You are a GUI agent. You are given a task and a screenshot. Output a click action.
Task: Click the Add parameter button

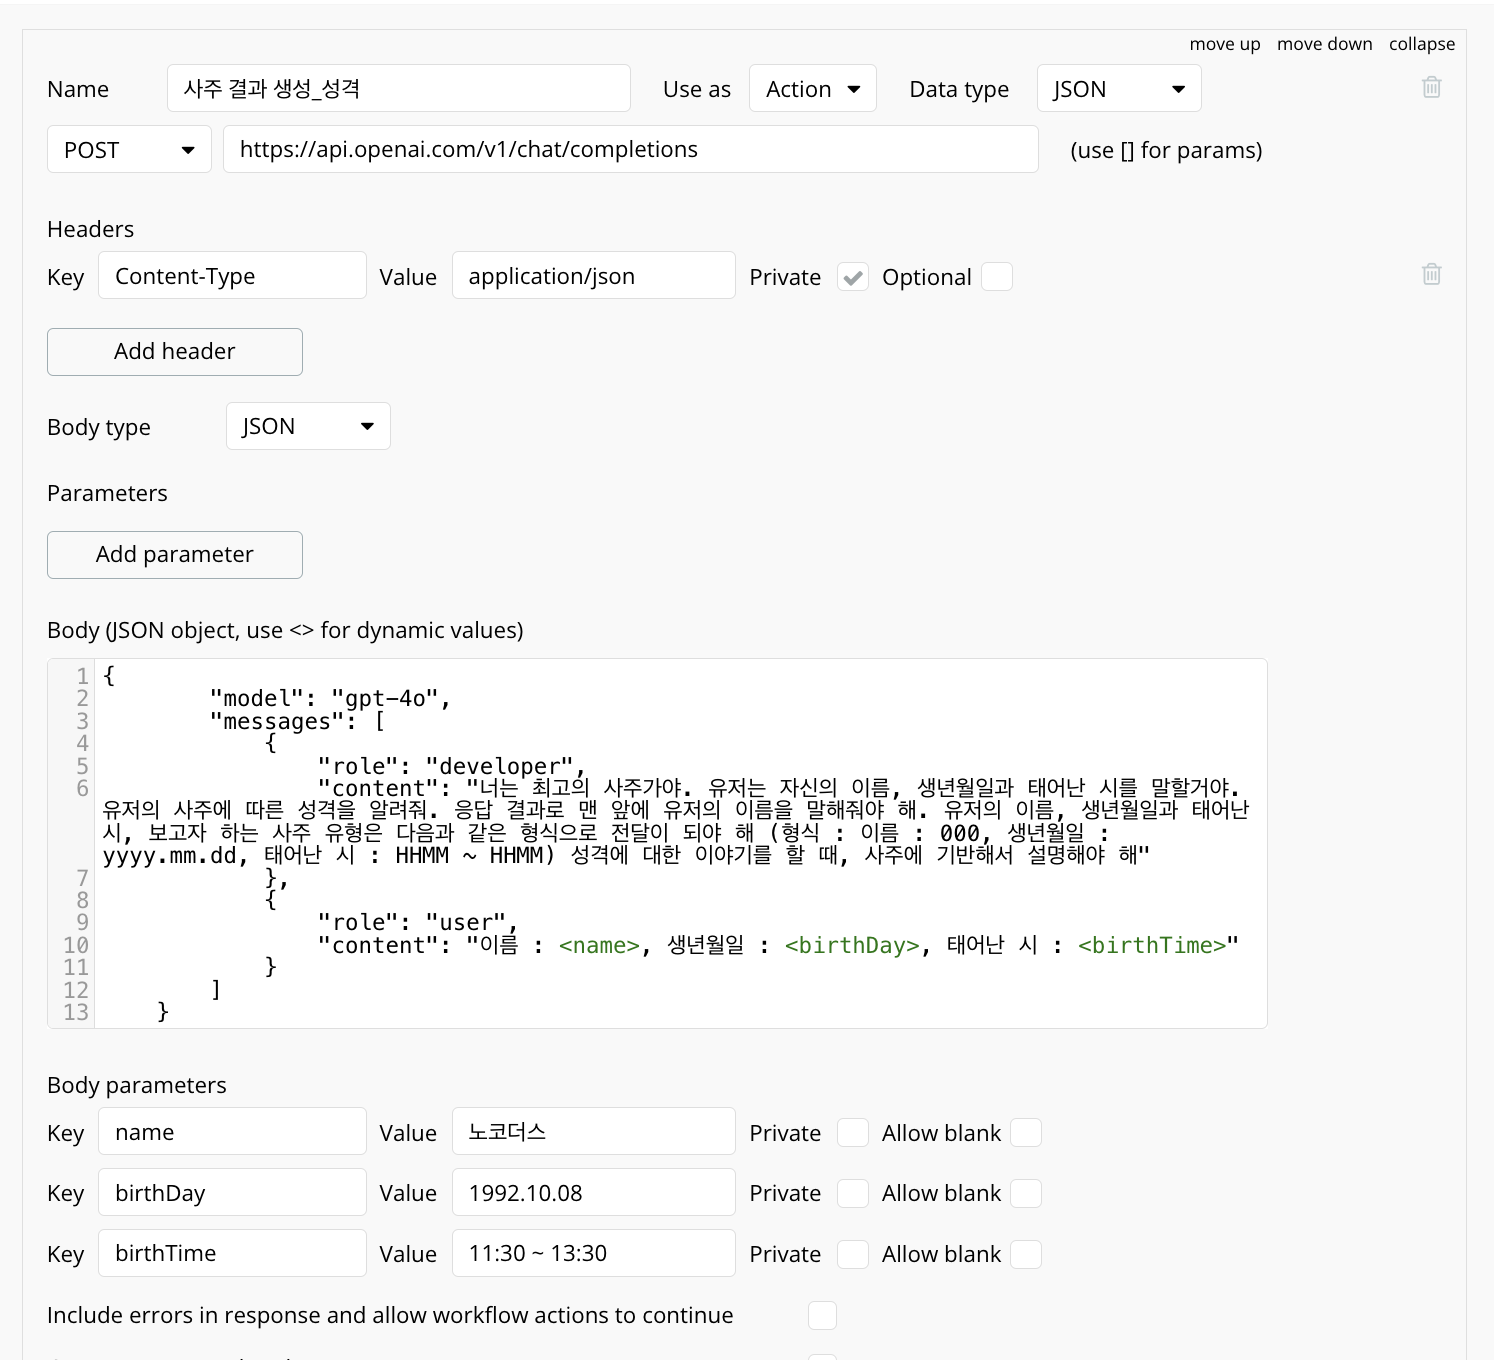[174, 555]
